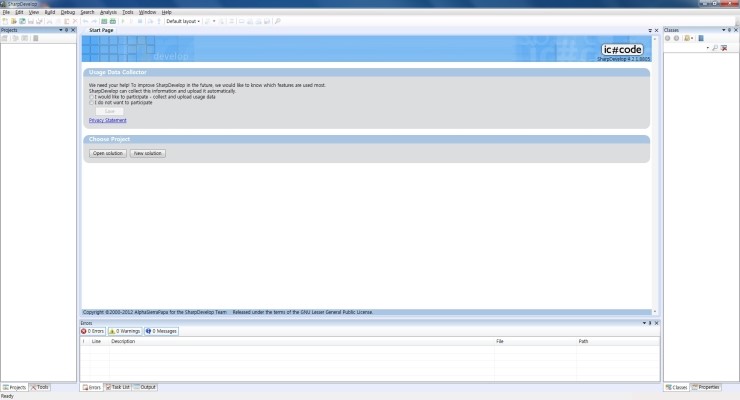Click the Forward navigation icon in Classes panel
The height and width of the screenshot is (400, 740).
[x=676, y=38]
